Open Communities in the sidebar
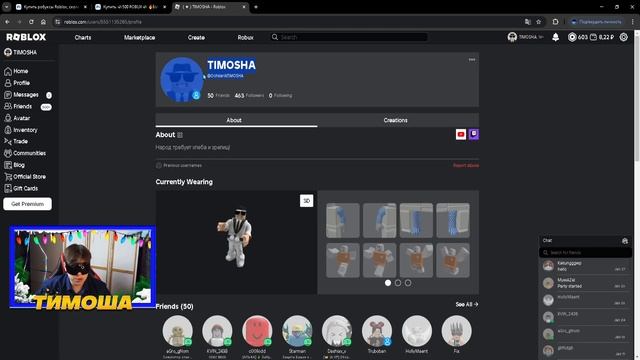640x360 pixels. [24, 153]
